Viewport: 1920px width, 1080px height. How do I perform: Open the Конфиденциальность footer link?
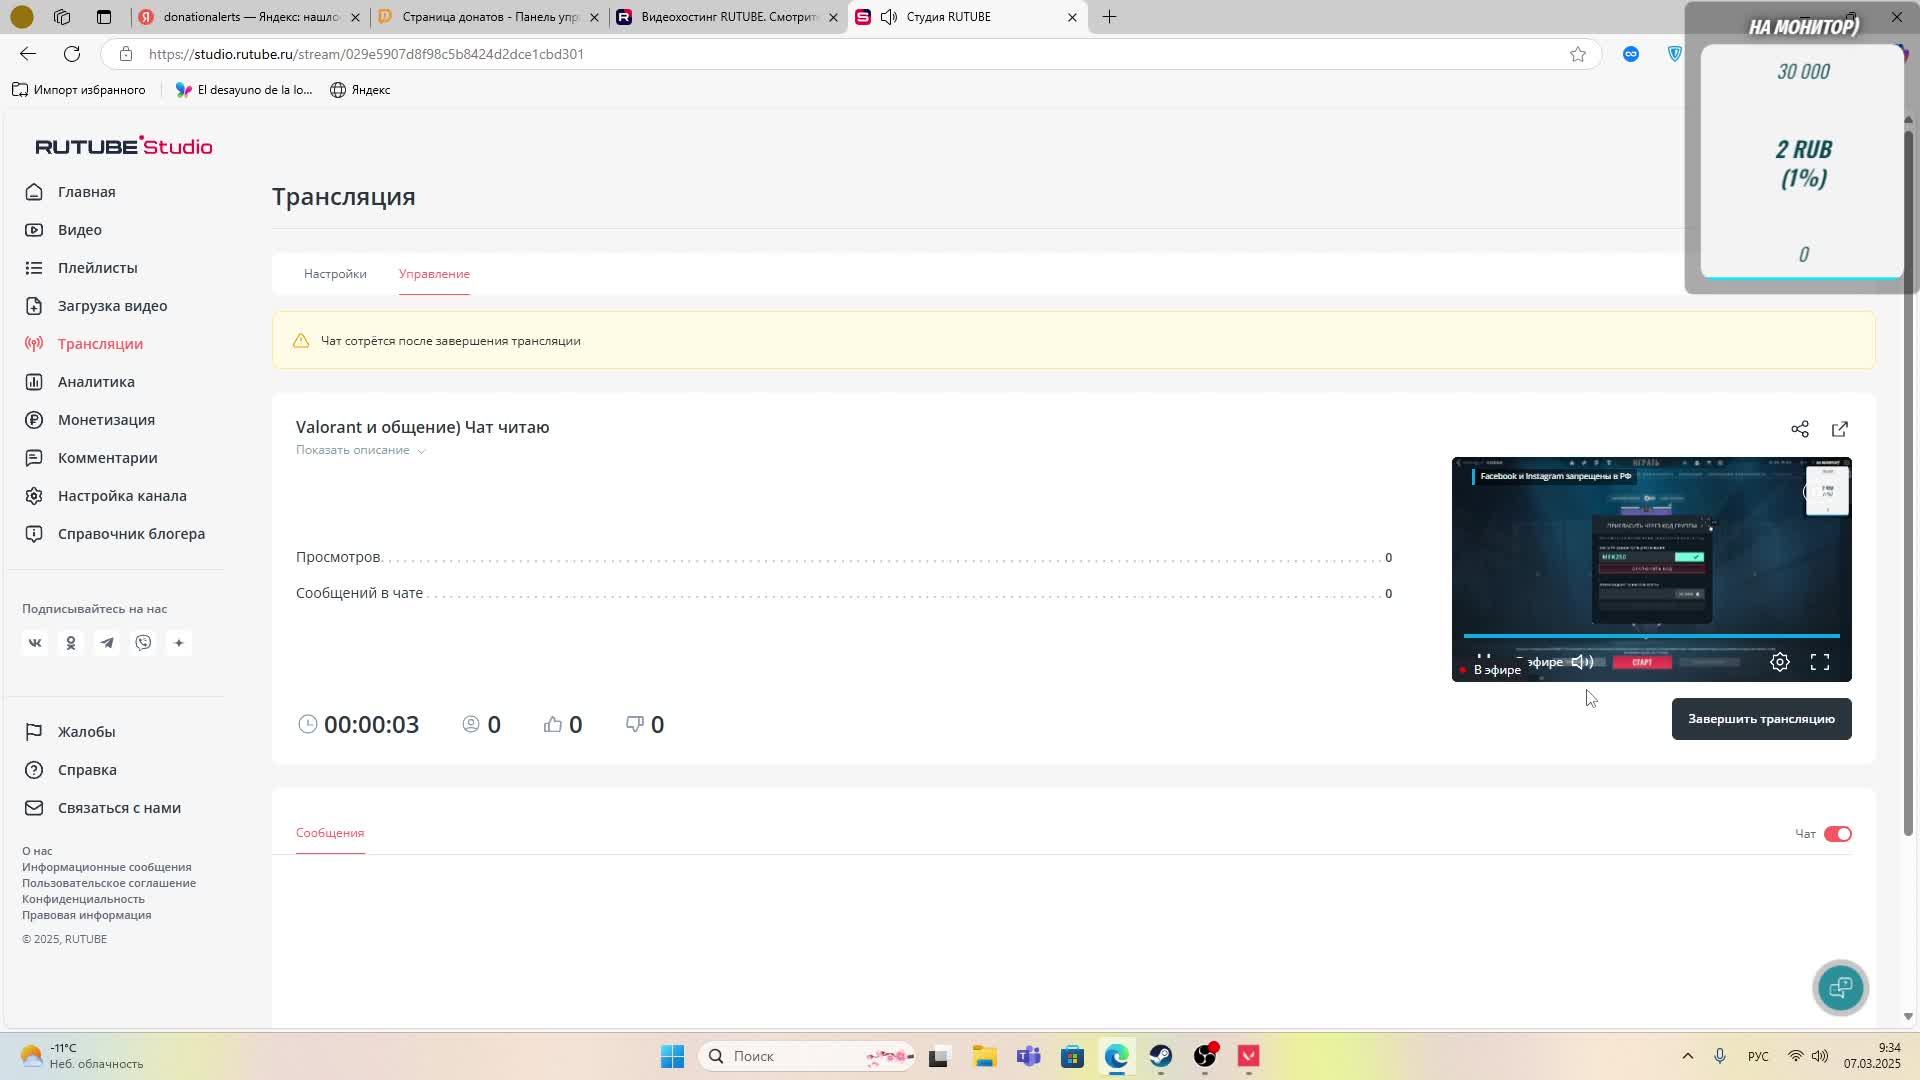pos(83,899)
